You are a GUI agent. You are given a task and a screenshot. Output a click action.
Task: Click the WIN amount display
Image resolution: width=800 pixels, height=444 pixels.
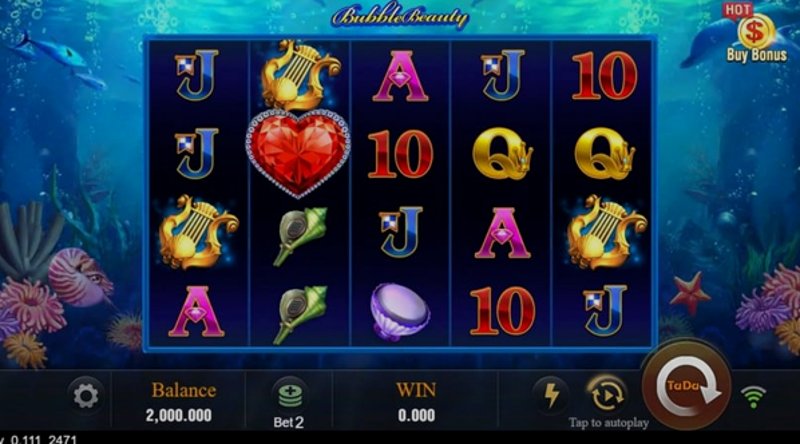pyautogui.click(x=416, y=415)
